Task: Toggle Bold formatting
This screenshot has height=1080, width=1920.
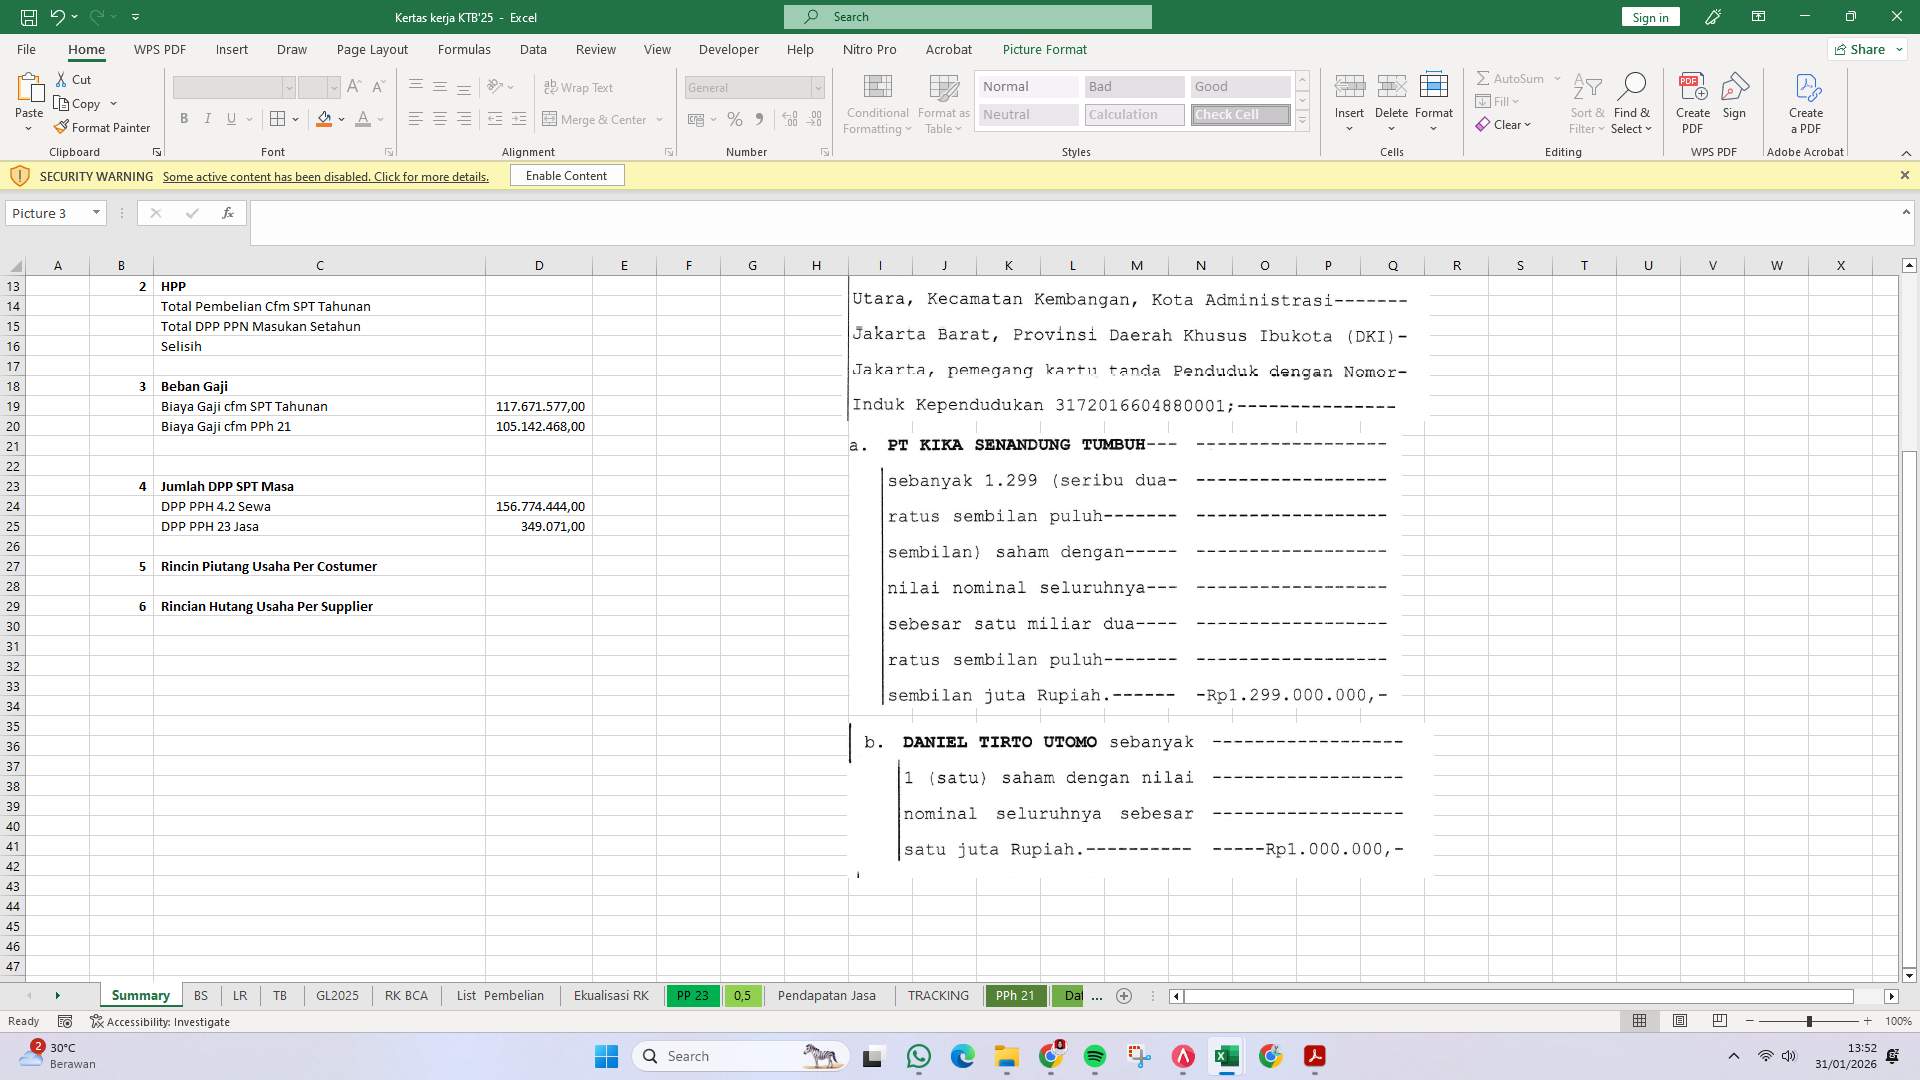Action: [x=184, y=118]
